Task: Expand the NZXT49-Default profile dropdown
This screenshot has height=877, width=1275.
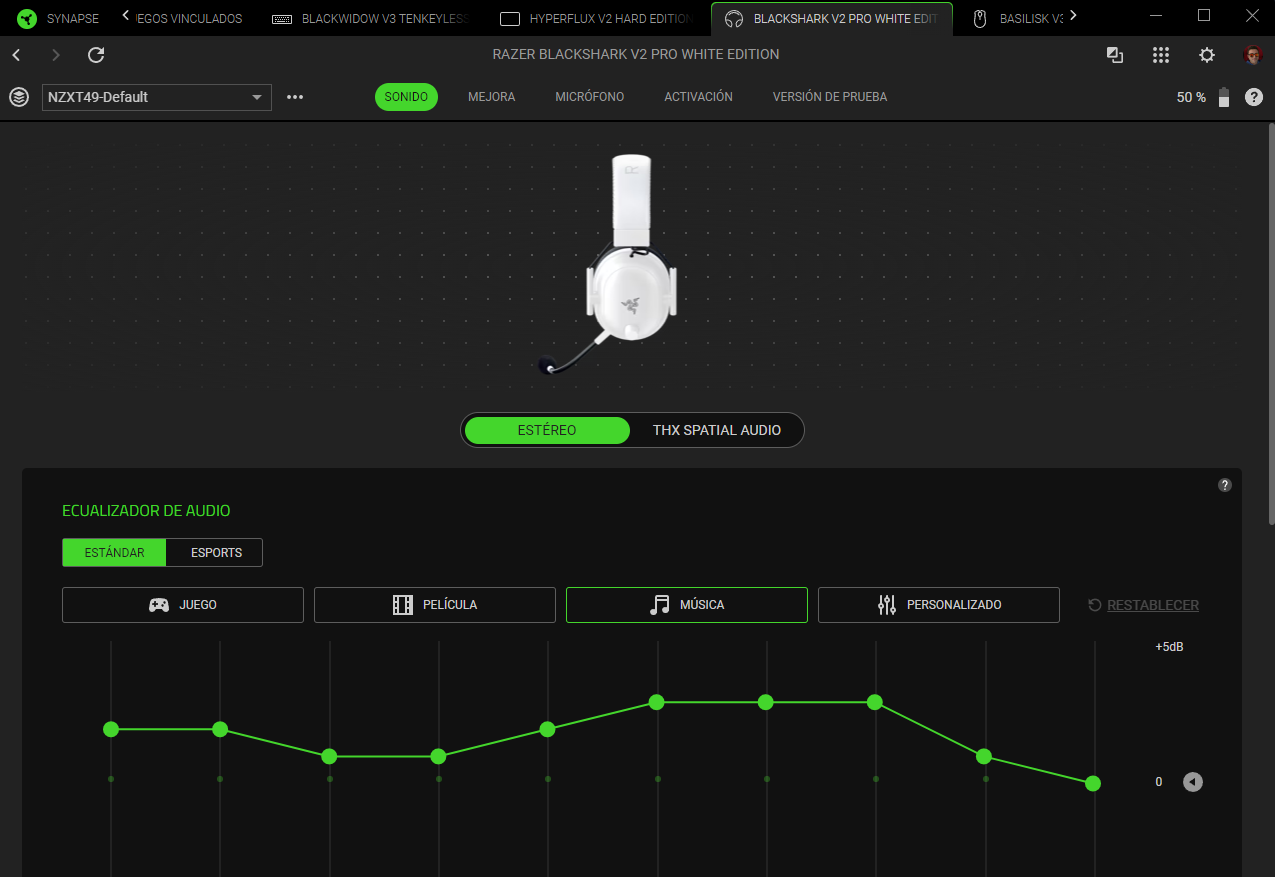Action: (157, 97)
